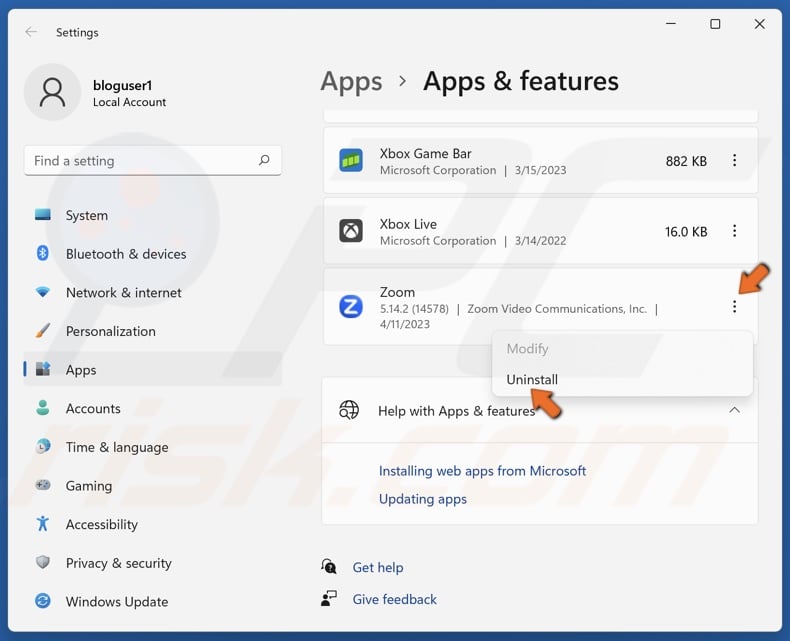Image resolution: width=790 pixels, height=641 pixels.
Task: Click the Xbox Live app icon
Action: point(351,231)
